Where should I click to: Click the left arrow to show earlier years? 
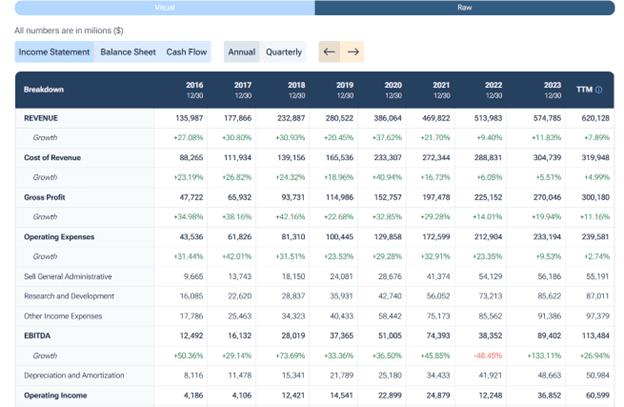[x=329, y=52]
